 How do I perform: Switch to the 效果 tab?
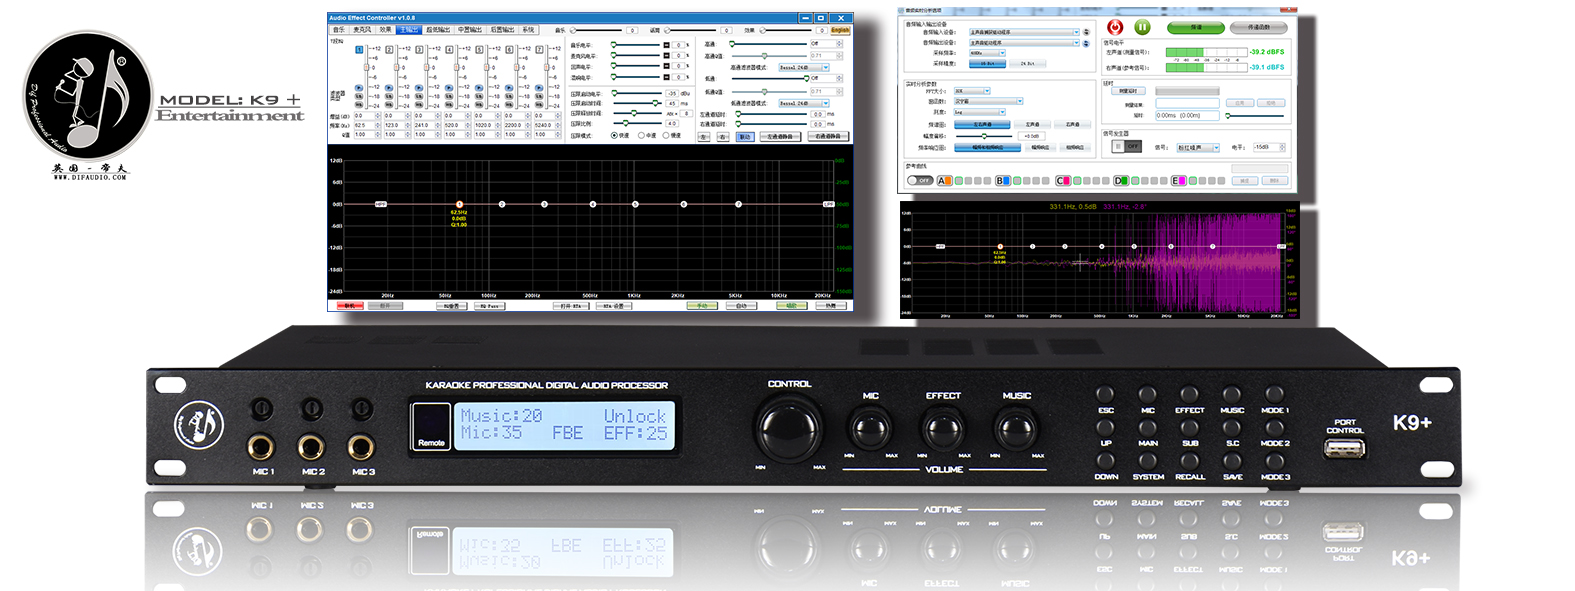385,30
